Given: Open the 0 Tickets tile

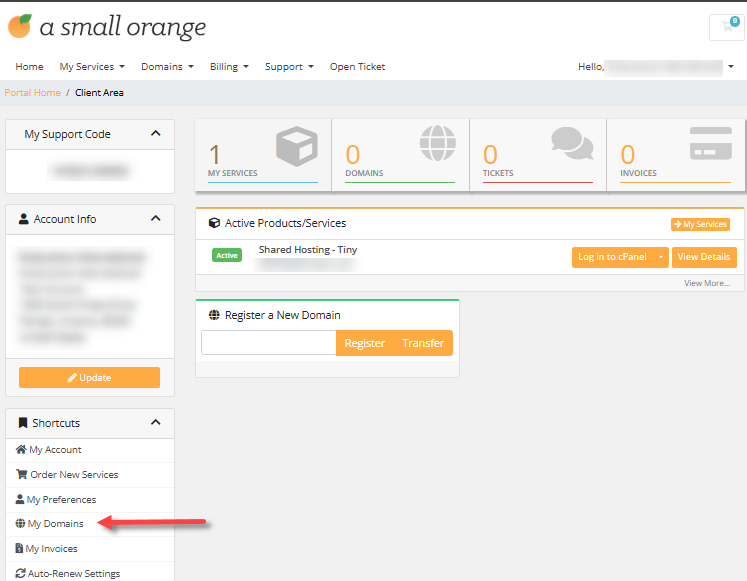Looking at the screenshot, I should click(538, 155).
